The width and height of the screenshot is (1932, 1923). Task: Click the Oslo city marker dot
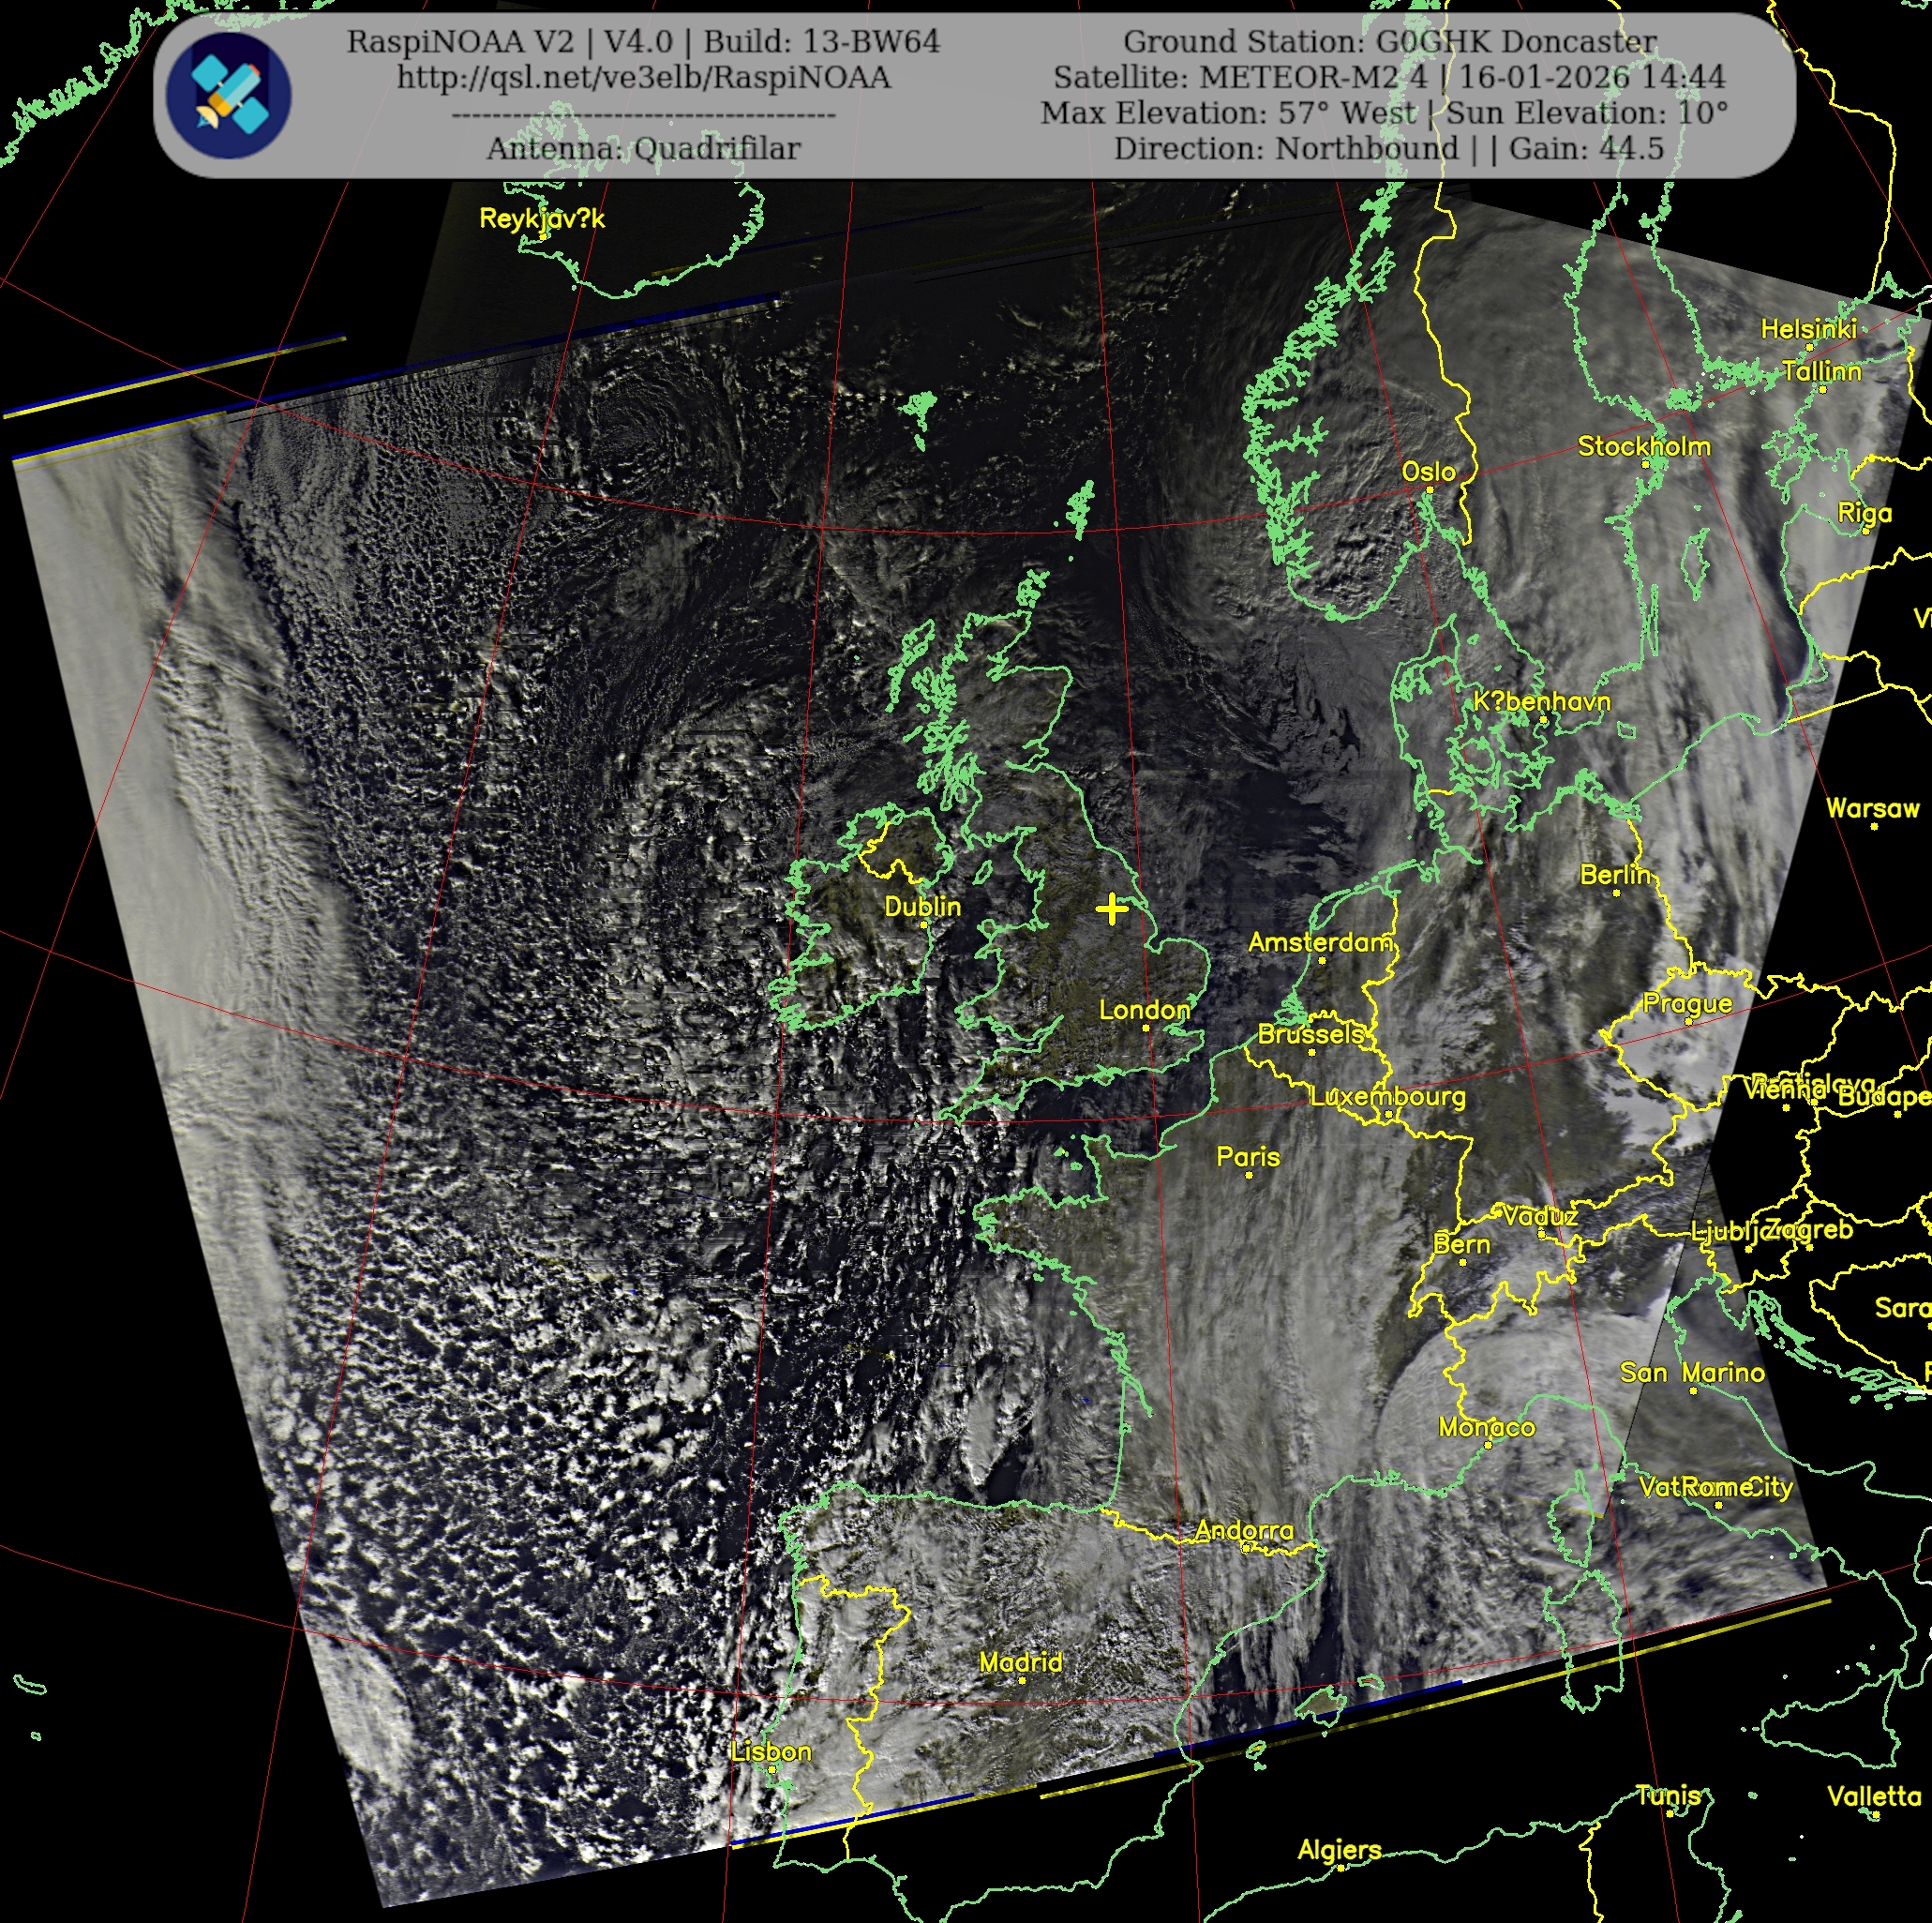(1429, 489)
